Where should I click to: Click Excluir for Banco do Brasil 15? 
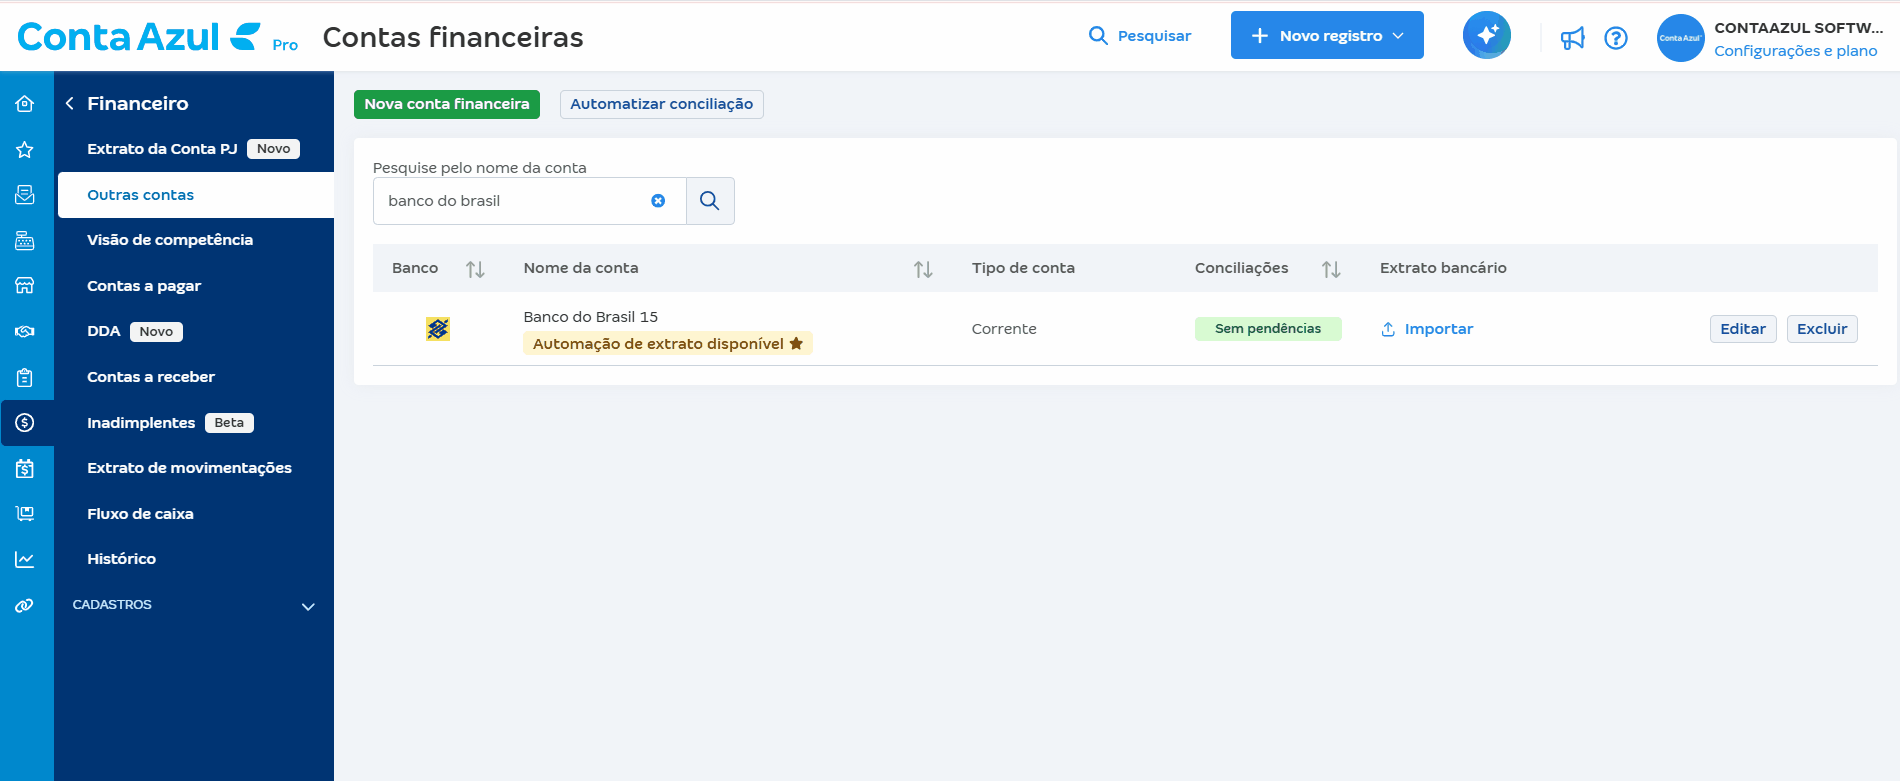(x=1822, y=329)
